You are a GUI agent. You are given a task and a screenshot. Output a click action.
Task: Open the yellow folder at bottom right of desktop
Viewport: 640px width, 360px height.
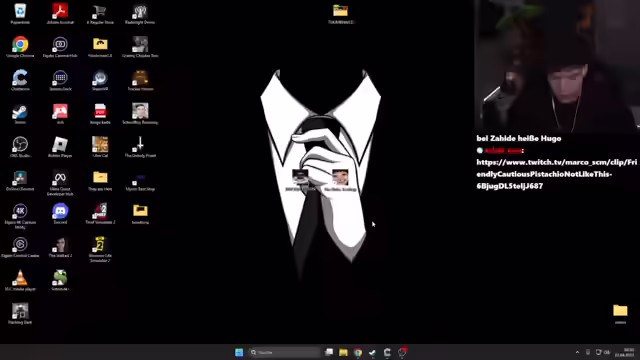click(x=620, y=314)
